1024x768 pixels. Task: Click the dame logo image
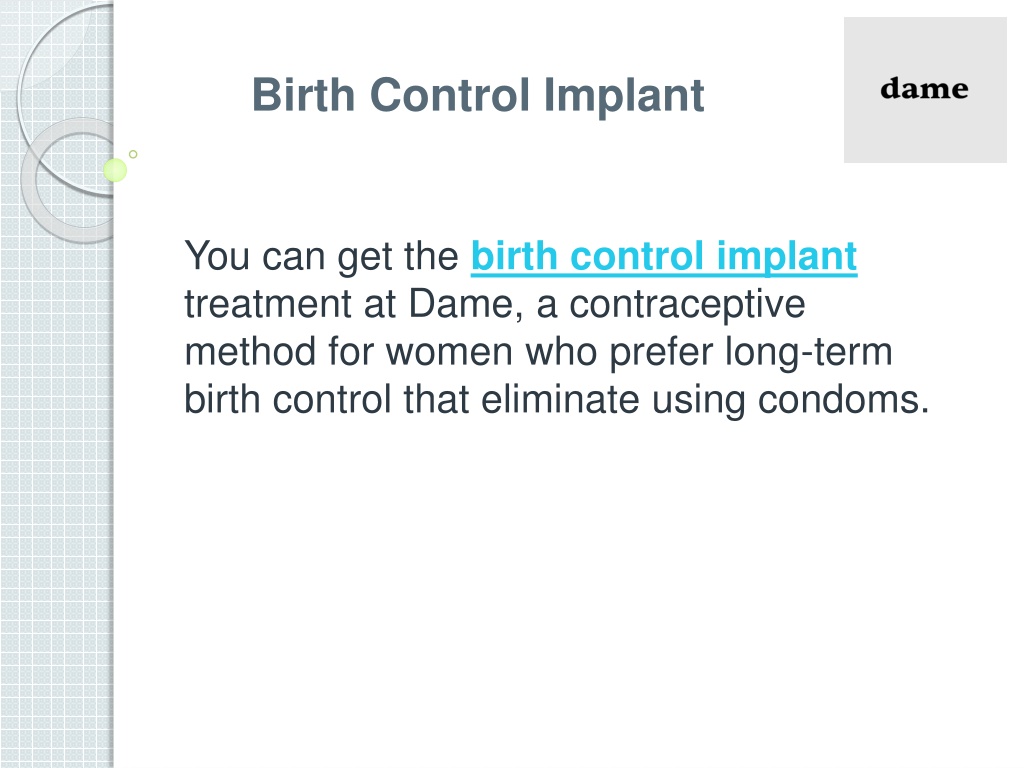925,90
